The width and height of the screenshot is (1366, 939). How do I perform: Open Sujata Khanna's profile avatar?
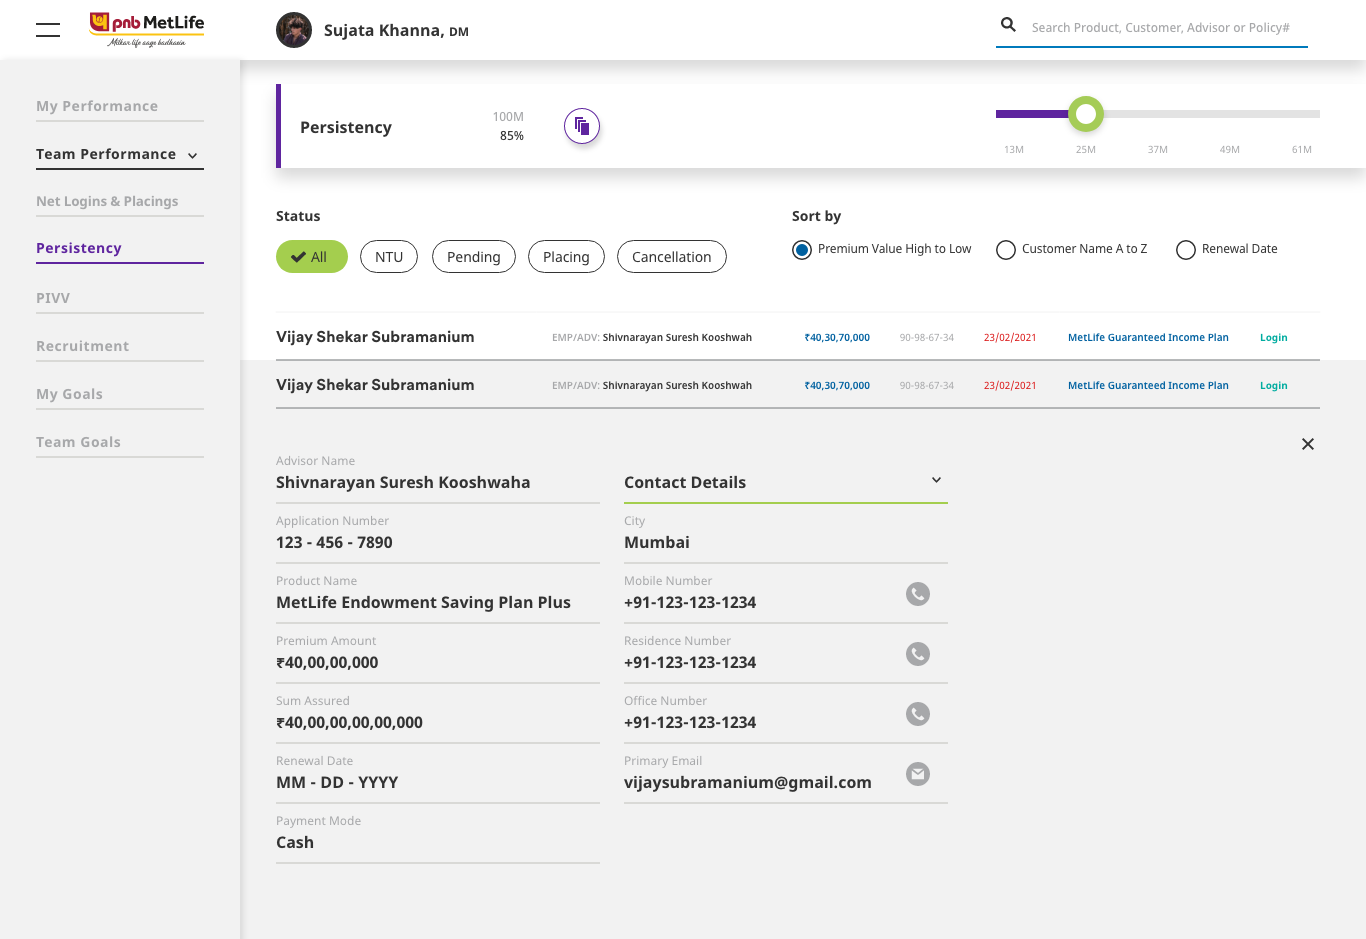294,30
